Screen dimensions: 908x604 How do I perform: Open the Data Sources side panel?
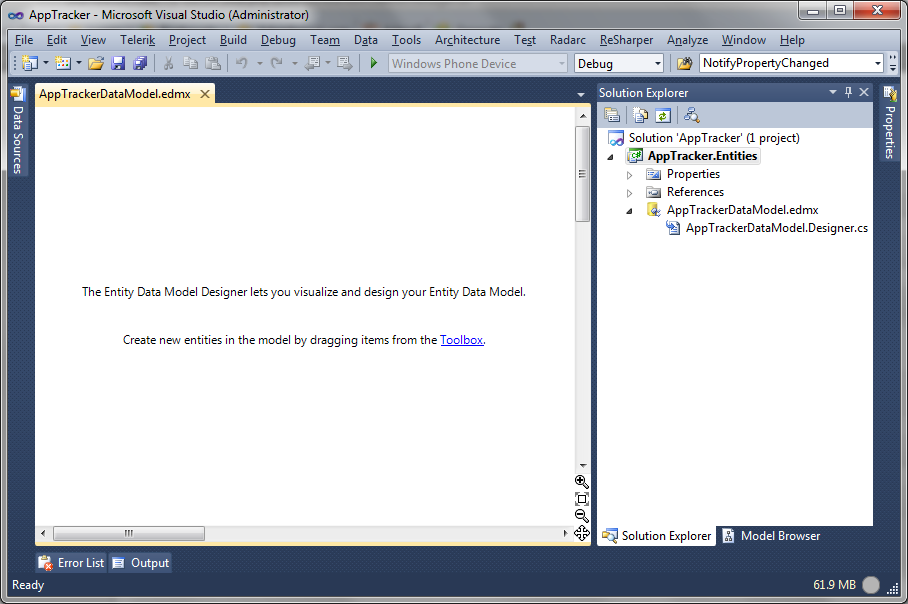click(x=17, y=130)
